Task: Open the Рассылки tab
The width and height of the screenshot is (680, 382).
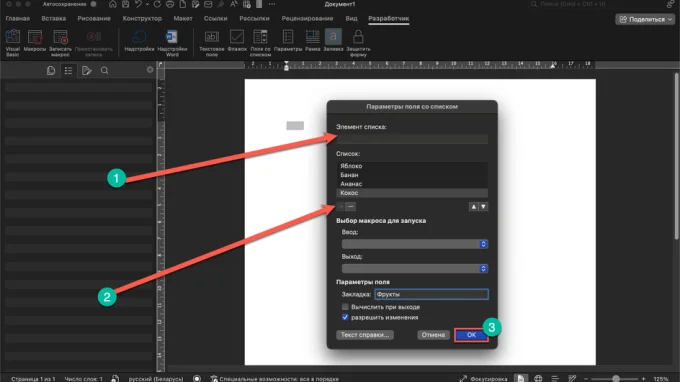Action: (x=255, y=19)
